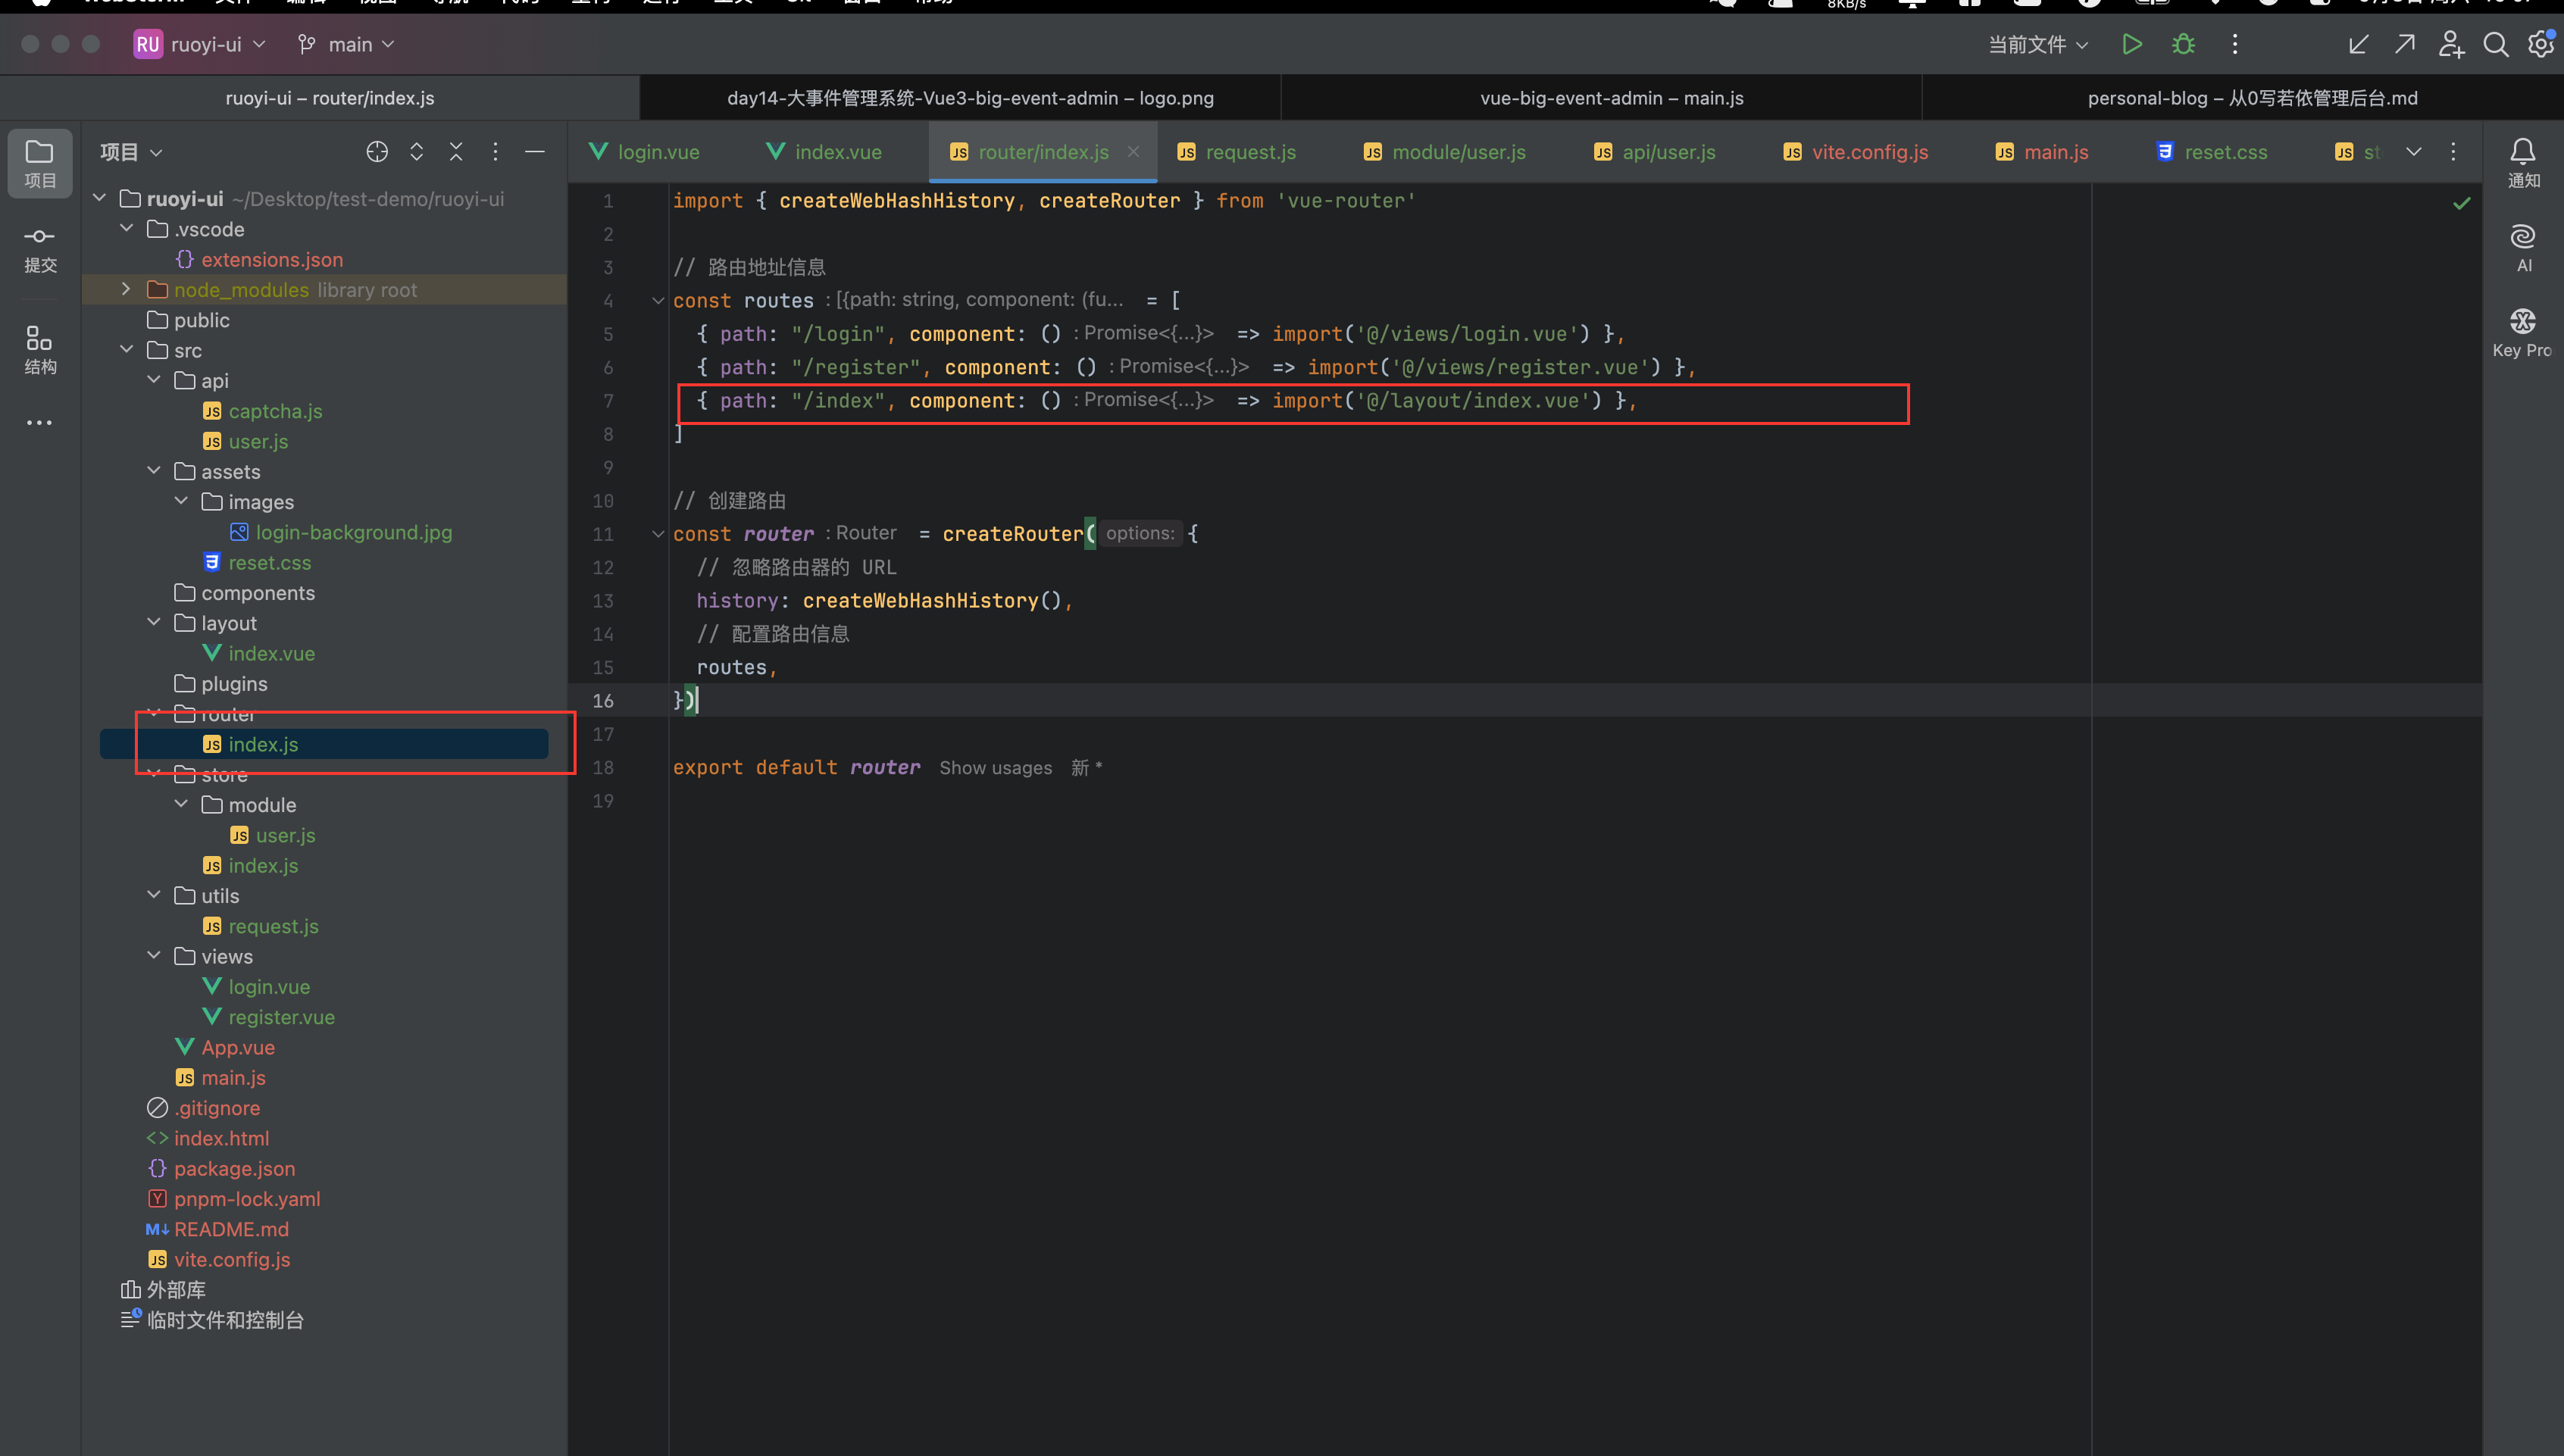Expand all nodes in the project tree
Image resolution: width=2564 pixels, height=1456 pixels.
417,152
